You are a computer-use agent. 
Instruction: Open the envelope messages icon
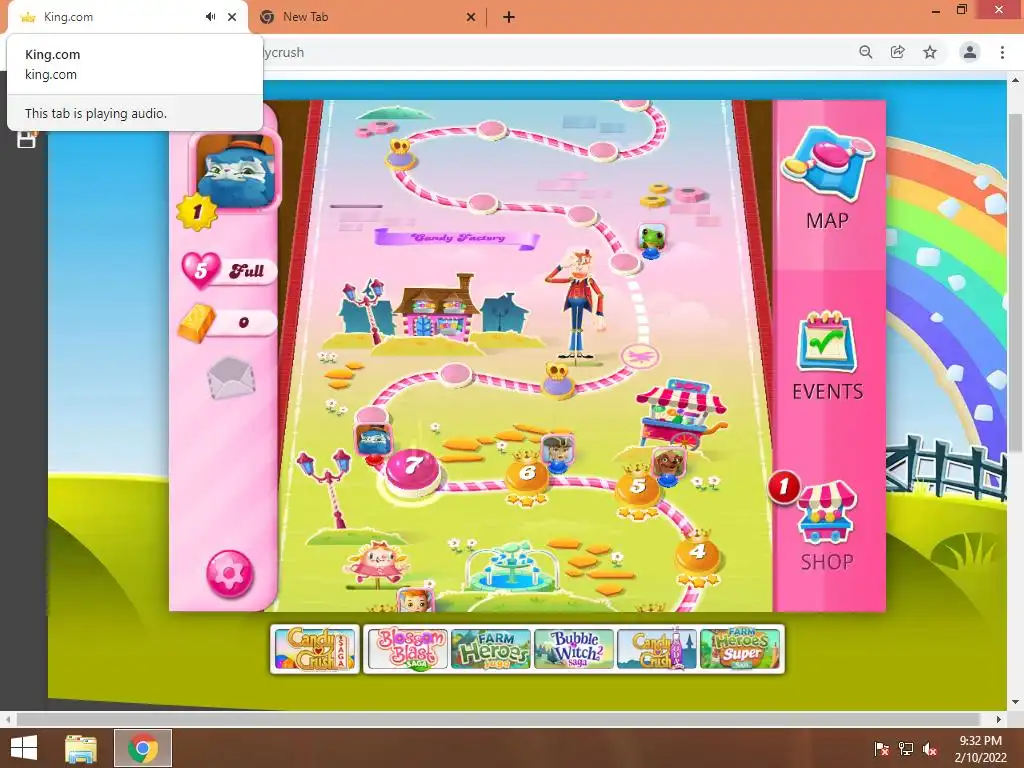pyautogui.click(x=231, y=377)
